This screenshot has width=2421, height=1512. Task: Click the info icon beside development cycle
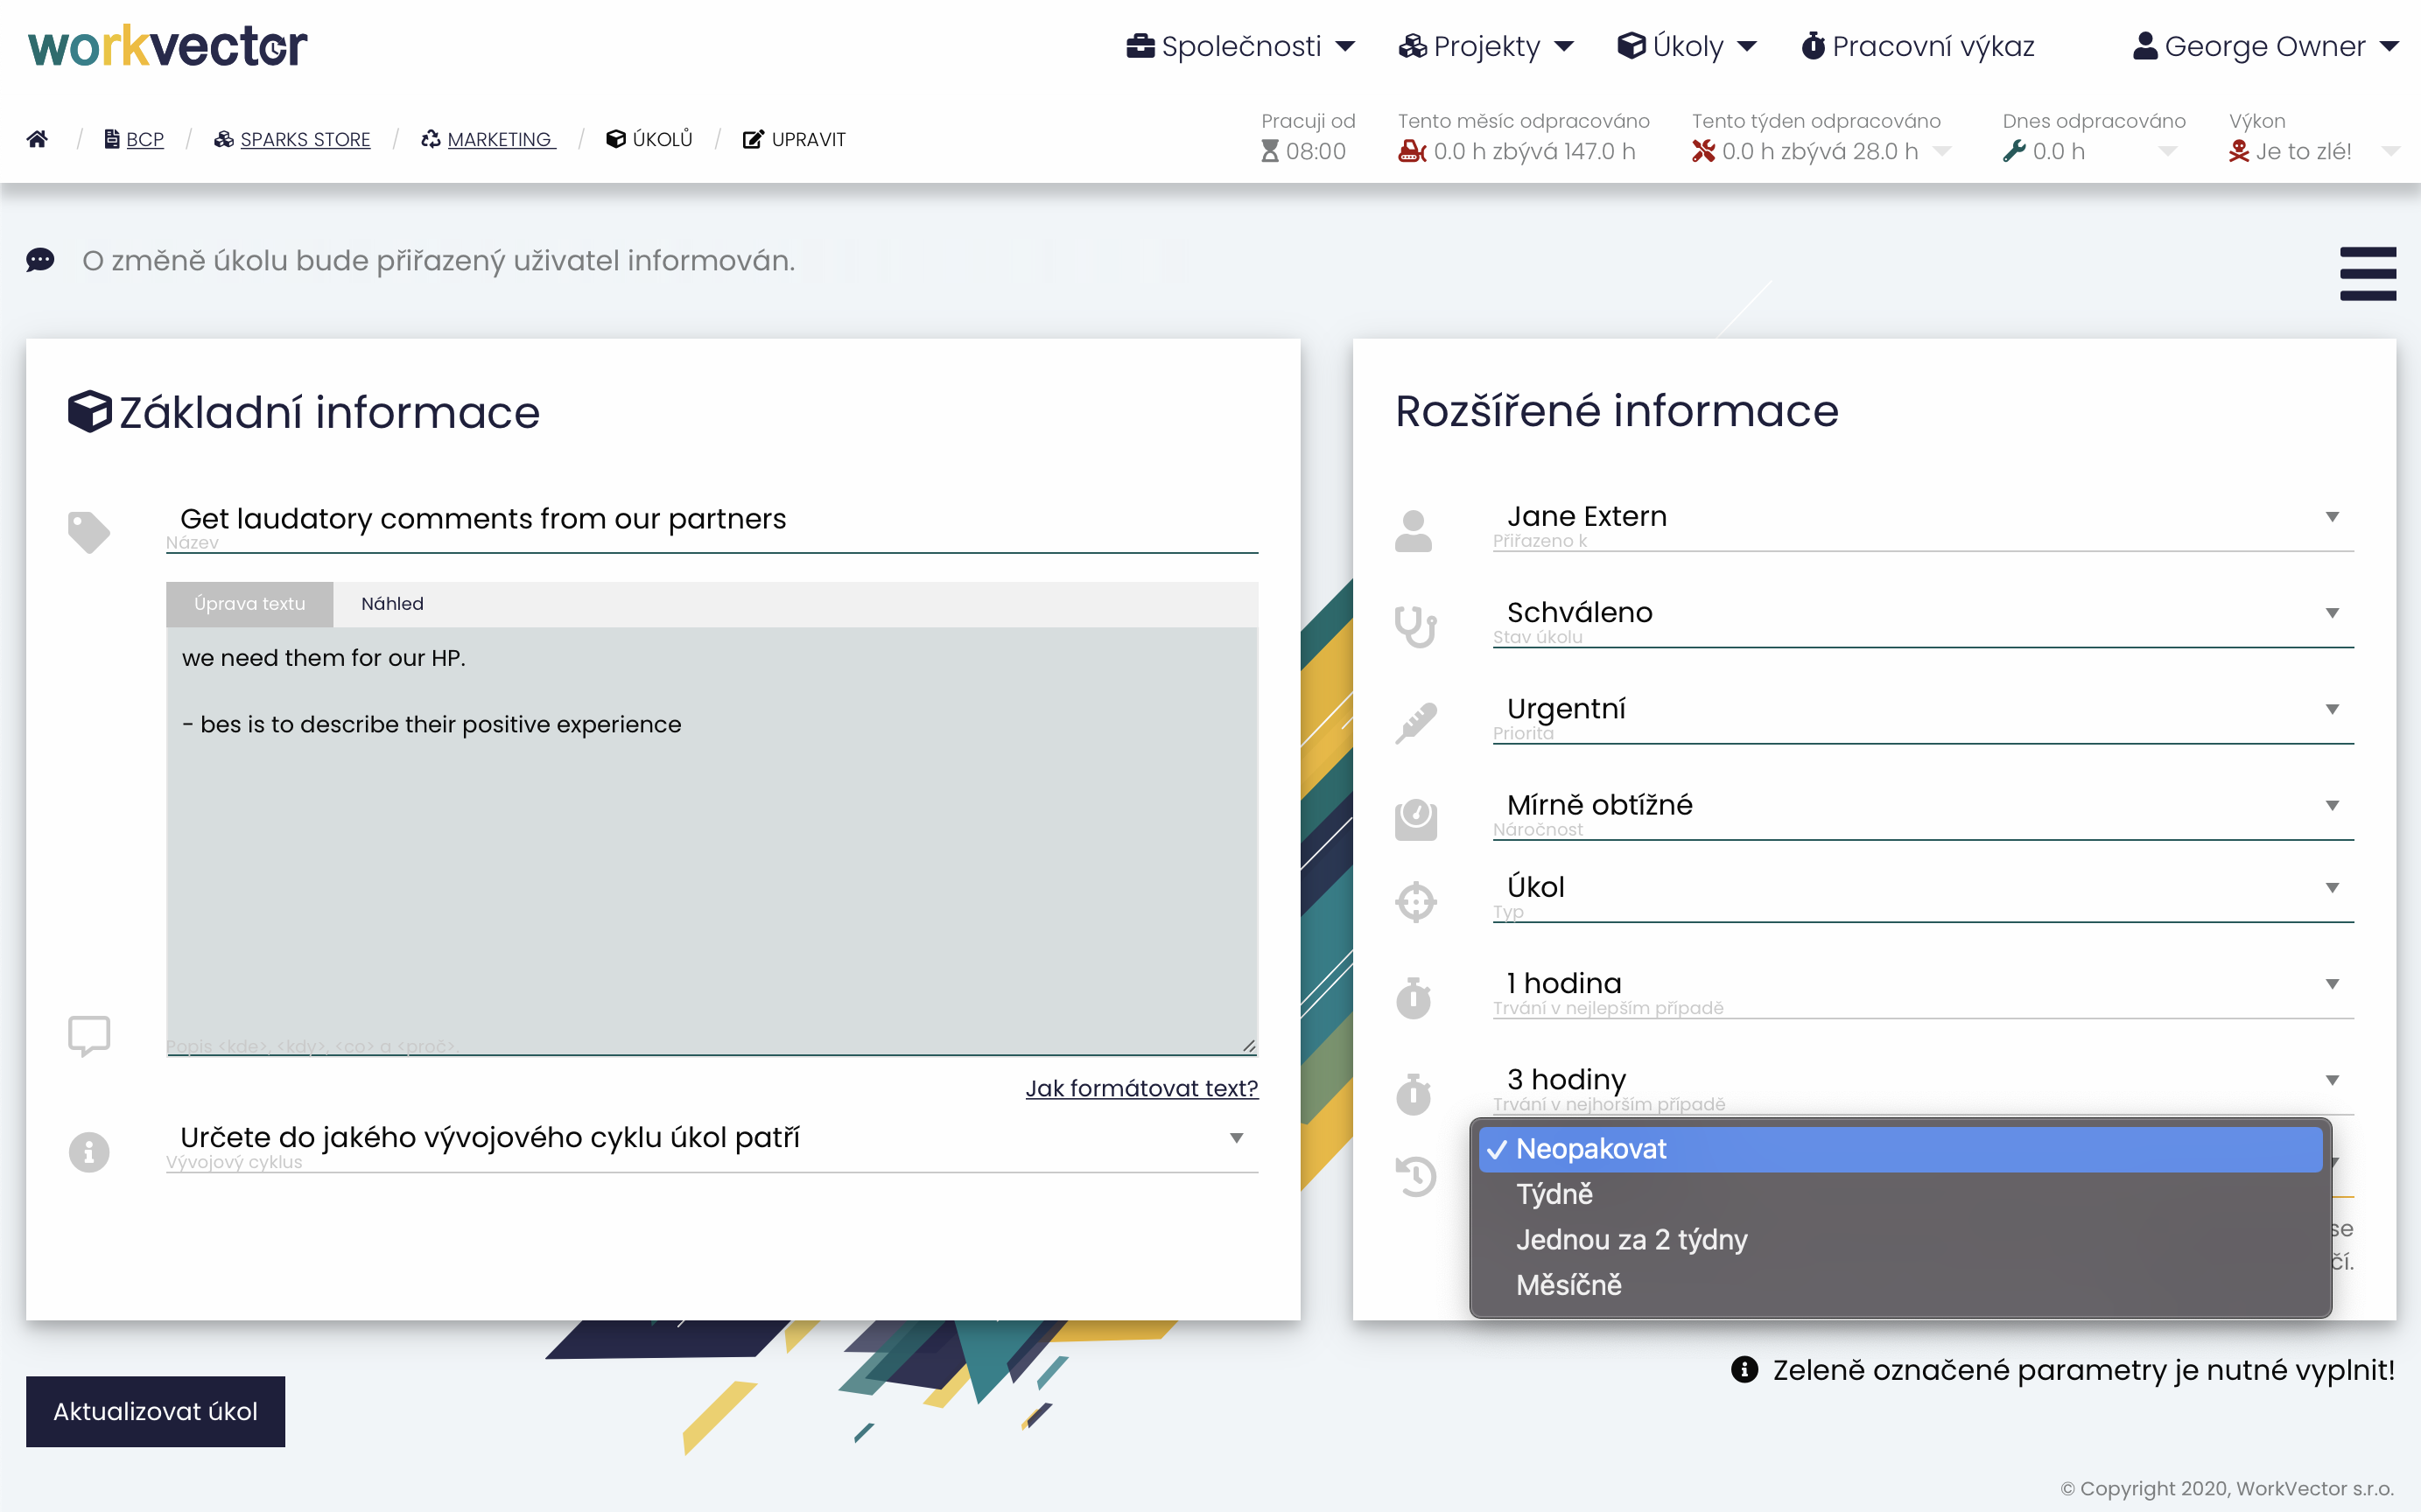[89, 1151]
